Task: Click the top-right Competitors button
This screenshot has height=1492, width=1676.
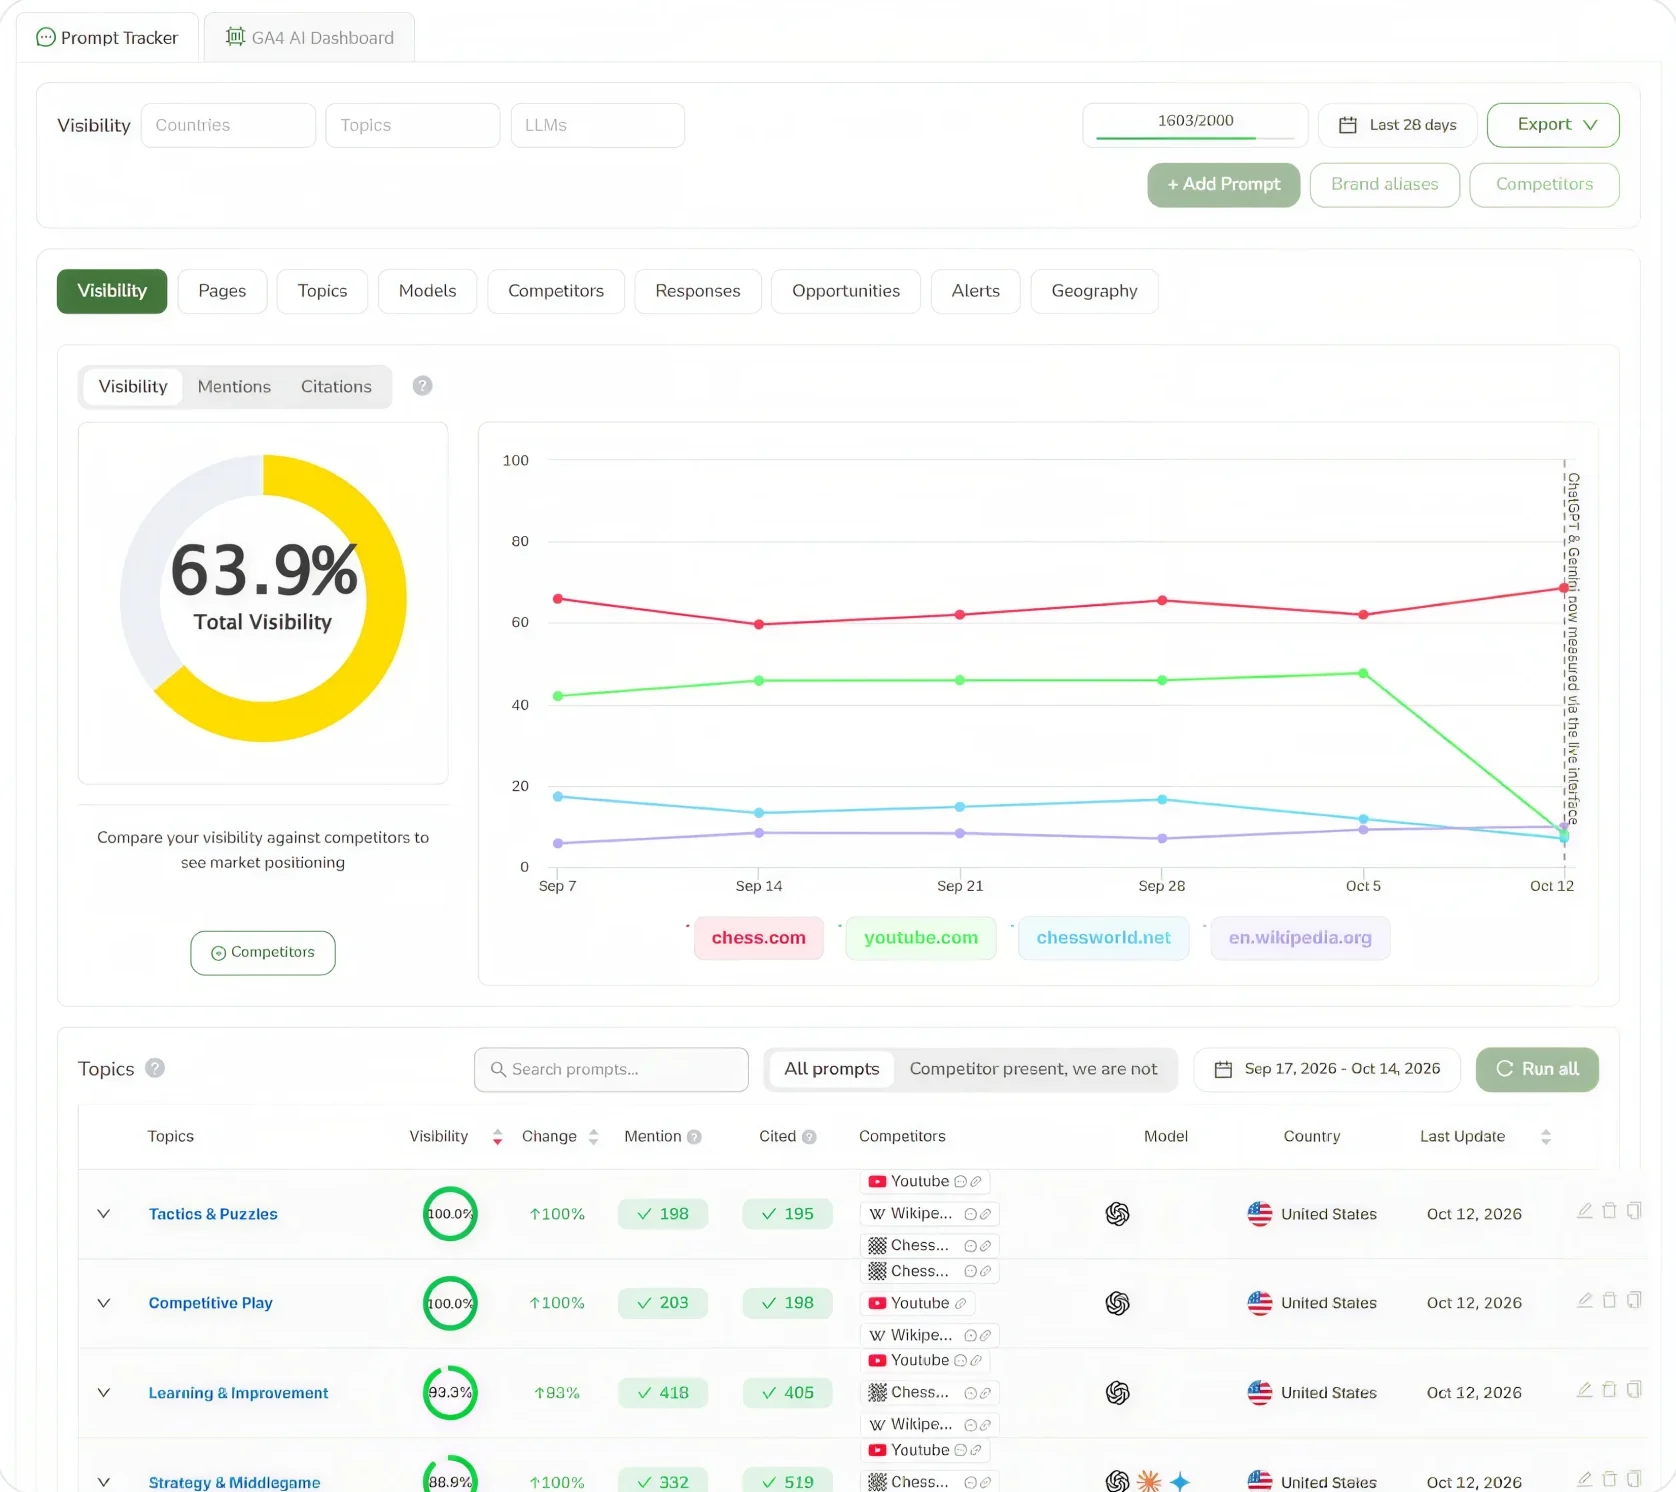Action: click(x=1544, y=185)
